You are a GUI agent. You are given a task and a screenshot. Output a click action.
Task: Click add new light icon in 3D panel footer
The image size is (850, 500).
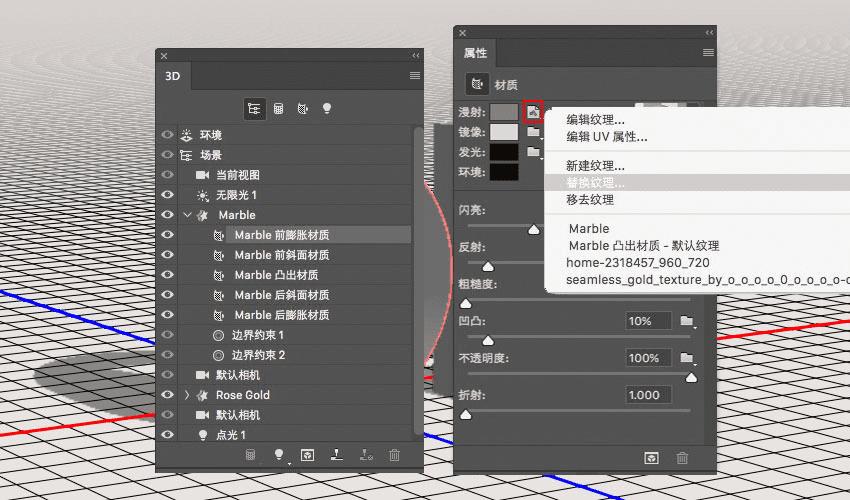point(279,455)
